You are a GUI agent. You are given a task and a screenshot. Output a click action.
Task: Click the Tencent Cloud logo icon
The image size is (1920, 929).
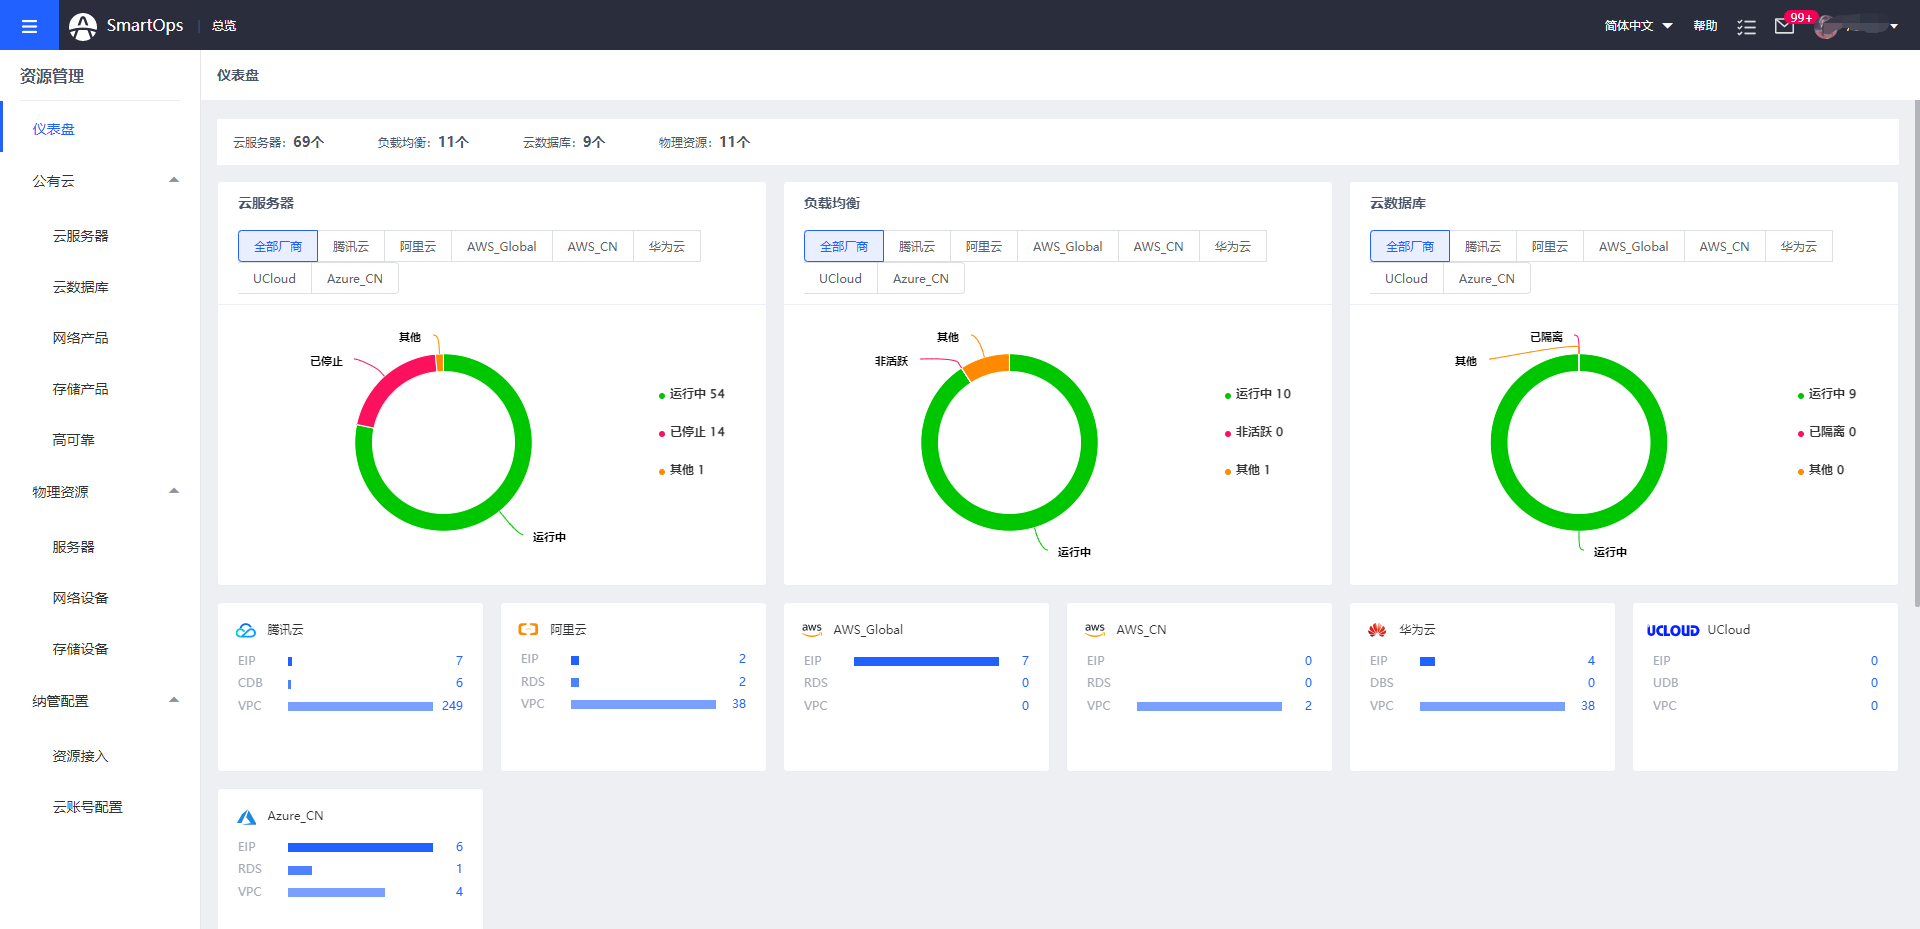point(246,630)
